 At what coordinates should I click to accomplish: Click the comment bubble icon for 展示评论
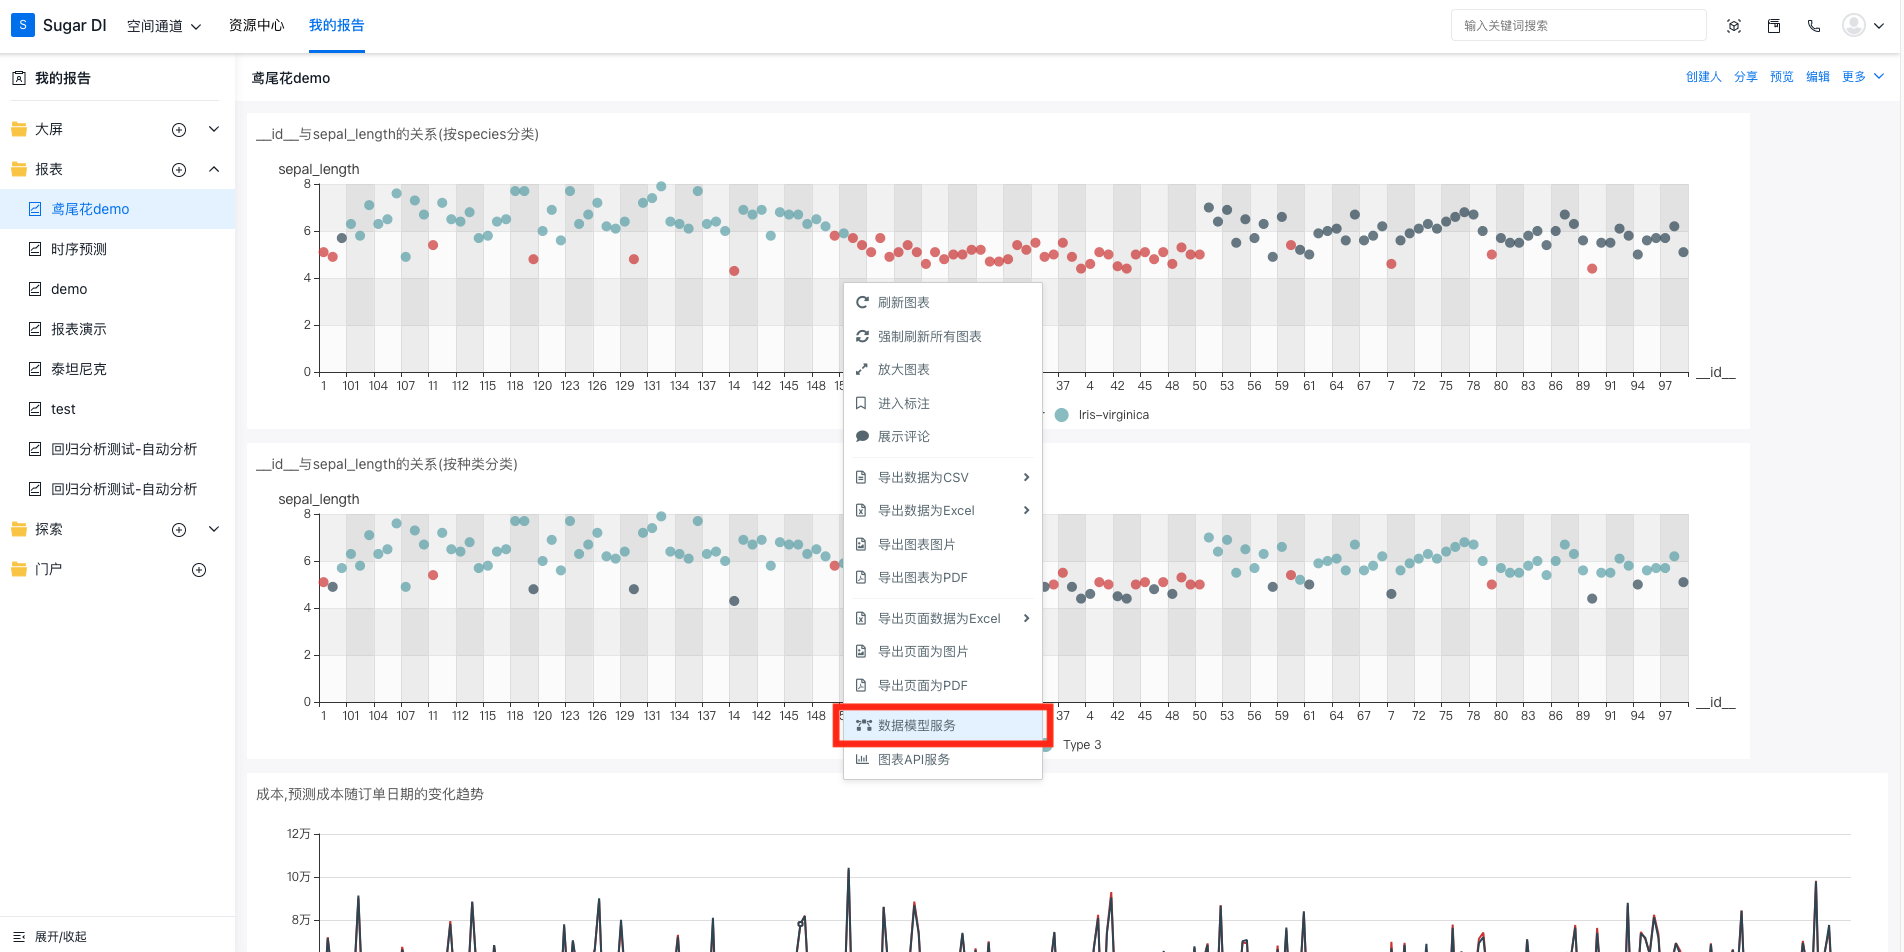pyautogui.click(x=862, y=436)
